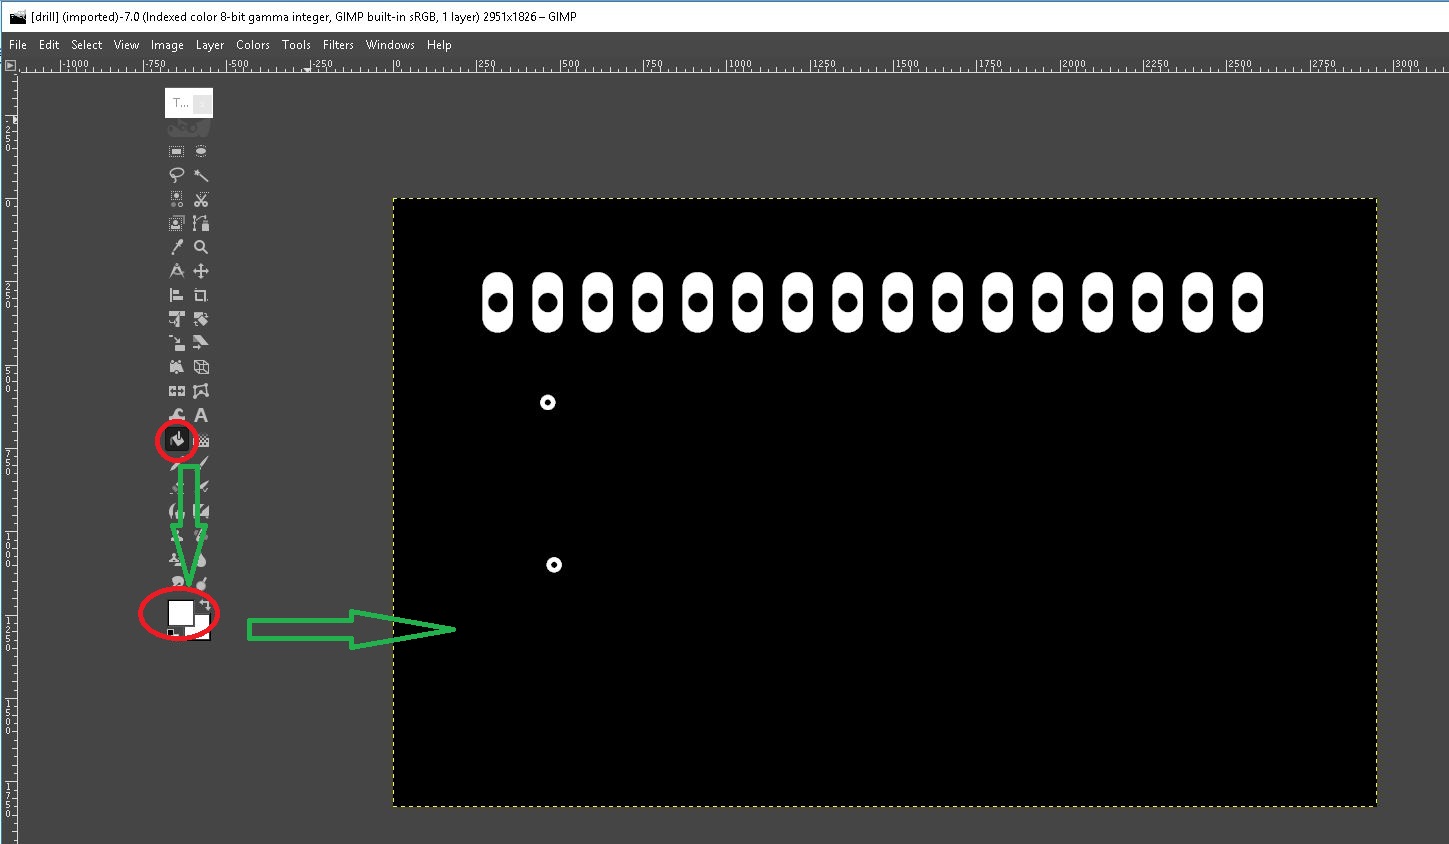
Task: Select the 3D cube transform tool
Action: coord(201,367)
